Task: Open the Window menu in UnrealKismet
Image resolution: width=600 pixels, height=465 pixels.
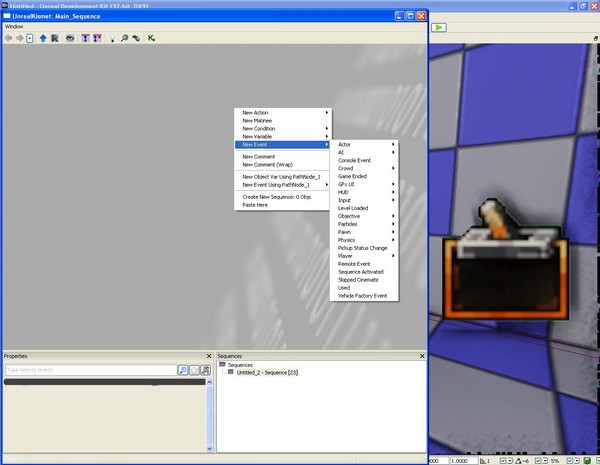Action: click(x=14, y=26)
